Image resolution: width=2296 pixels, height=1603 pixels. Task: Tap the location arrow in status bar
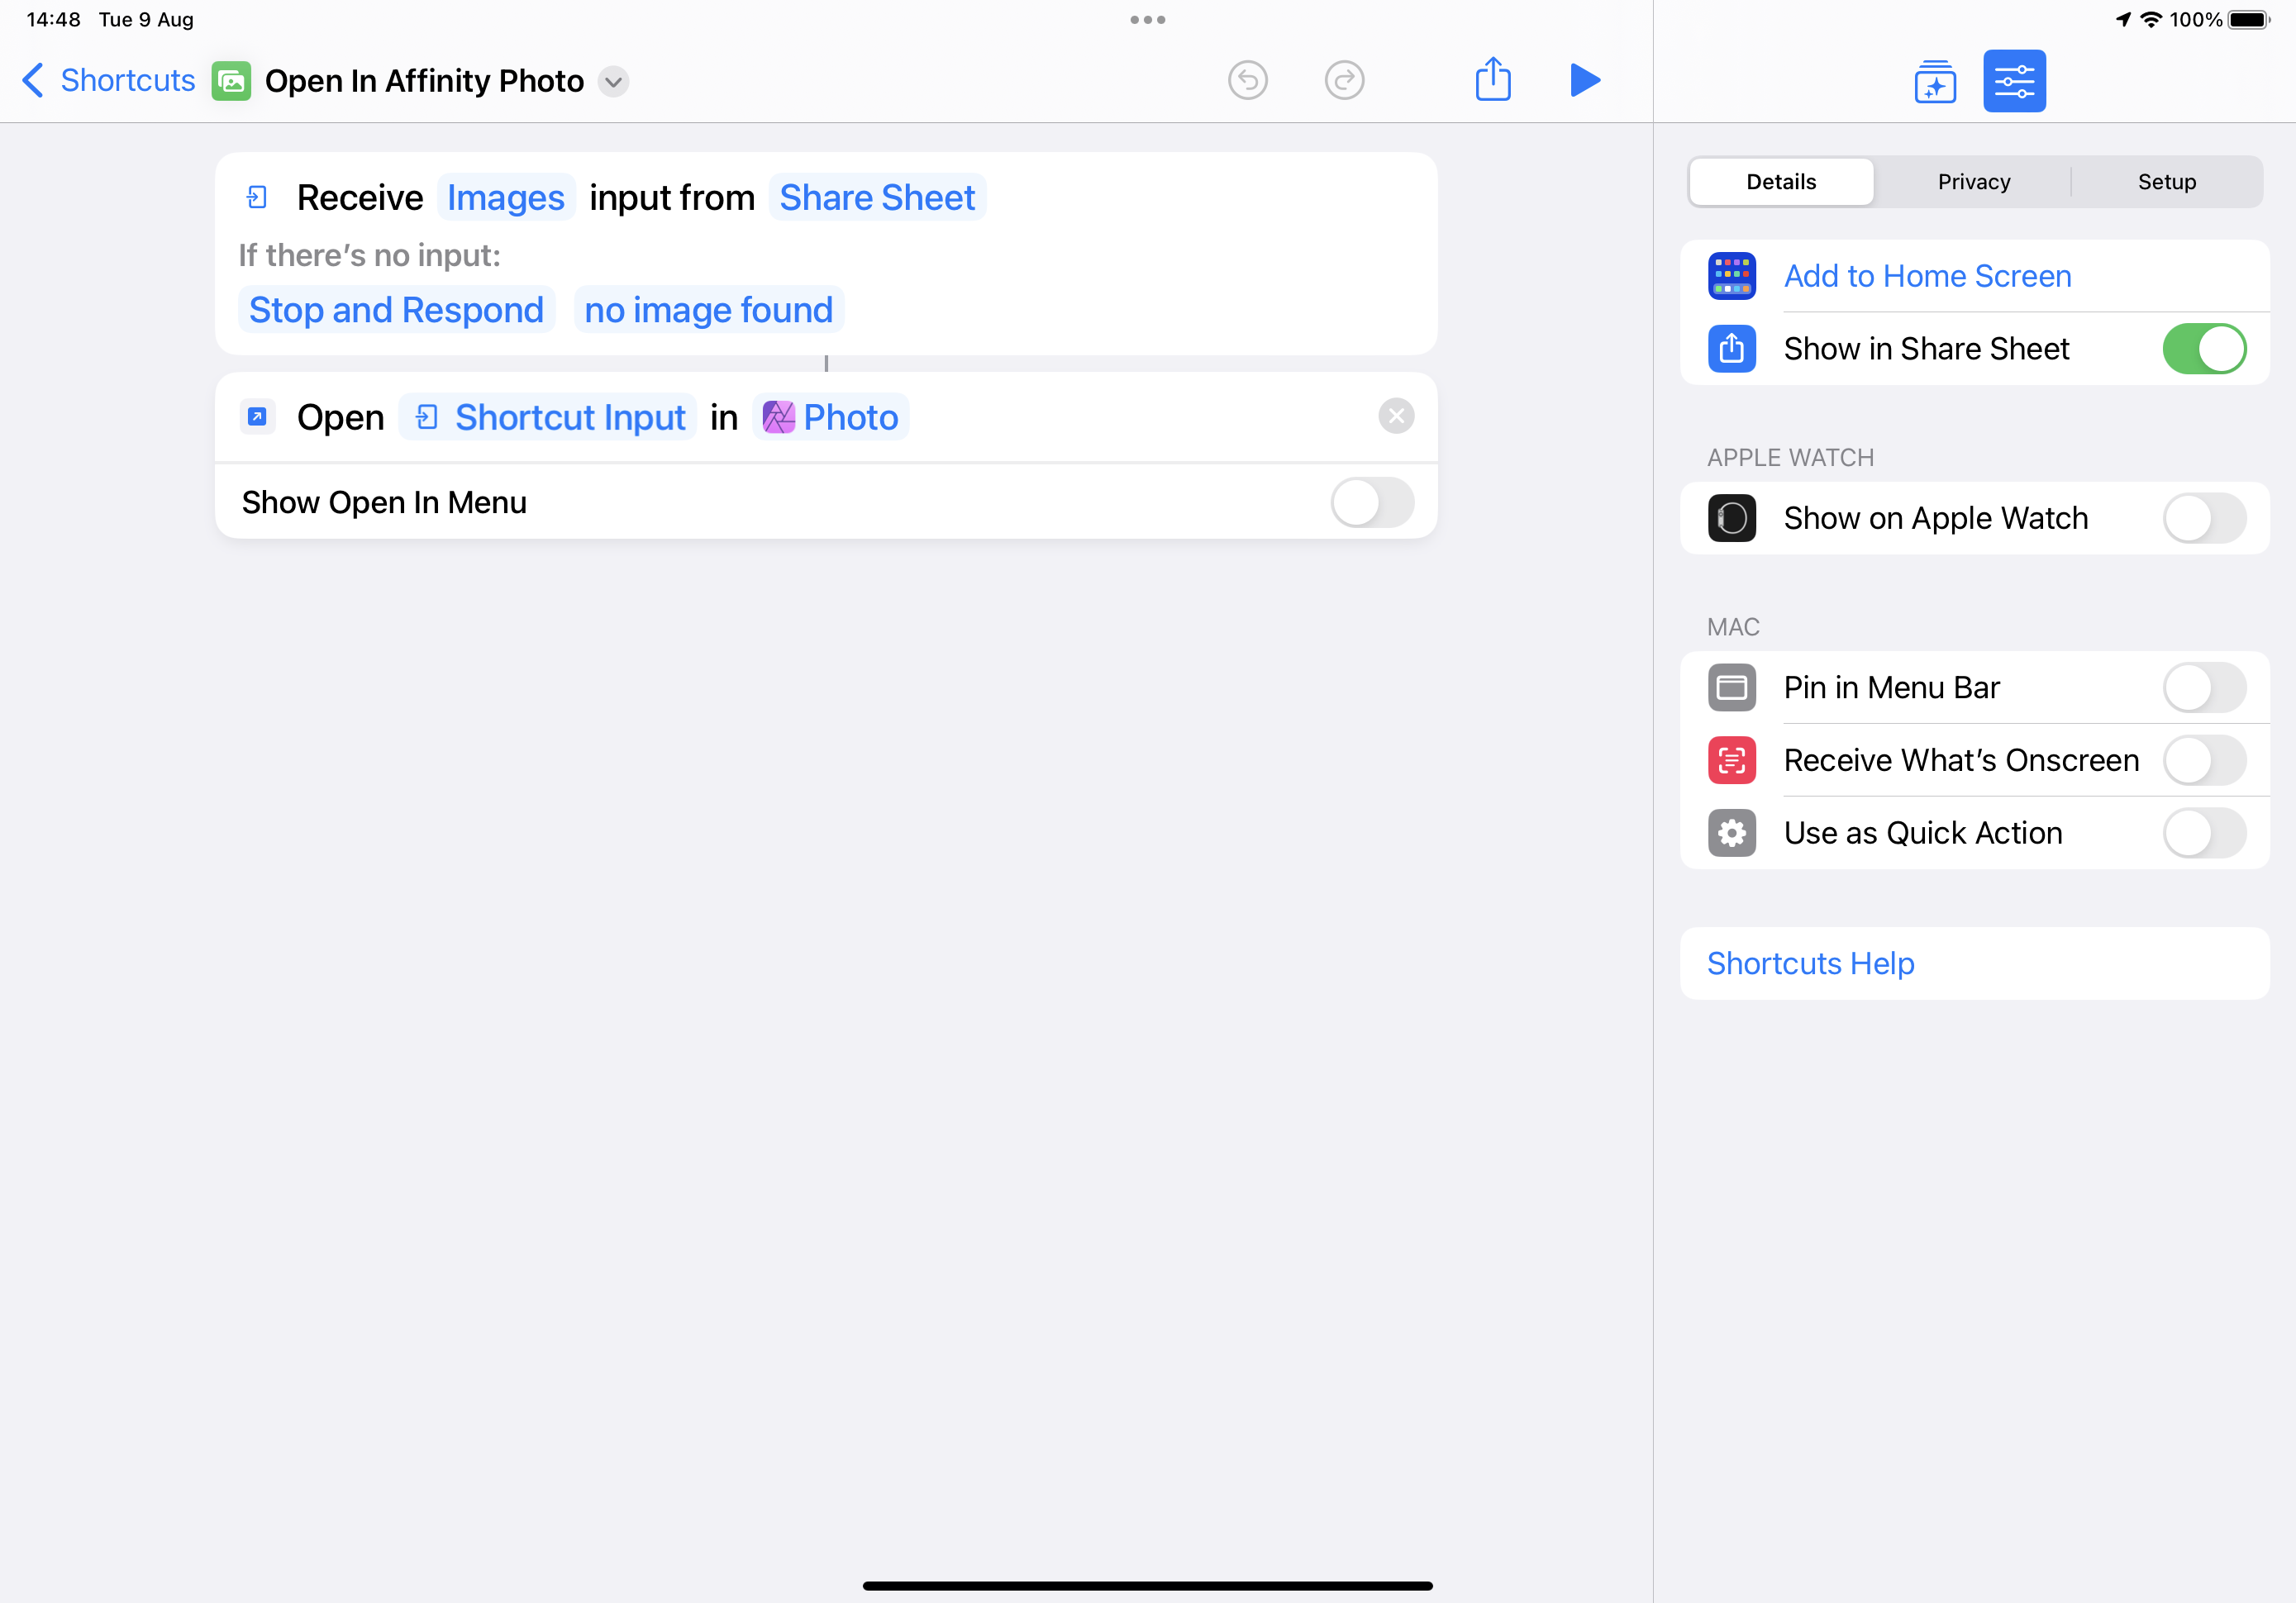coord(2123,19)
